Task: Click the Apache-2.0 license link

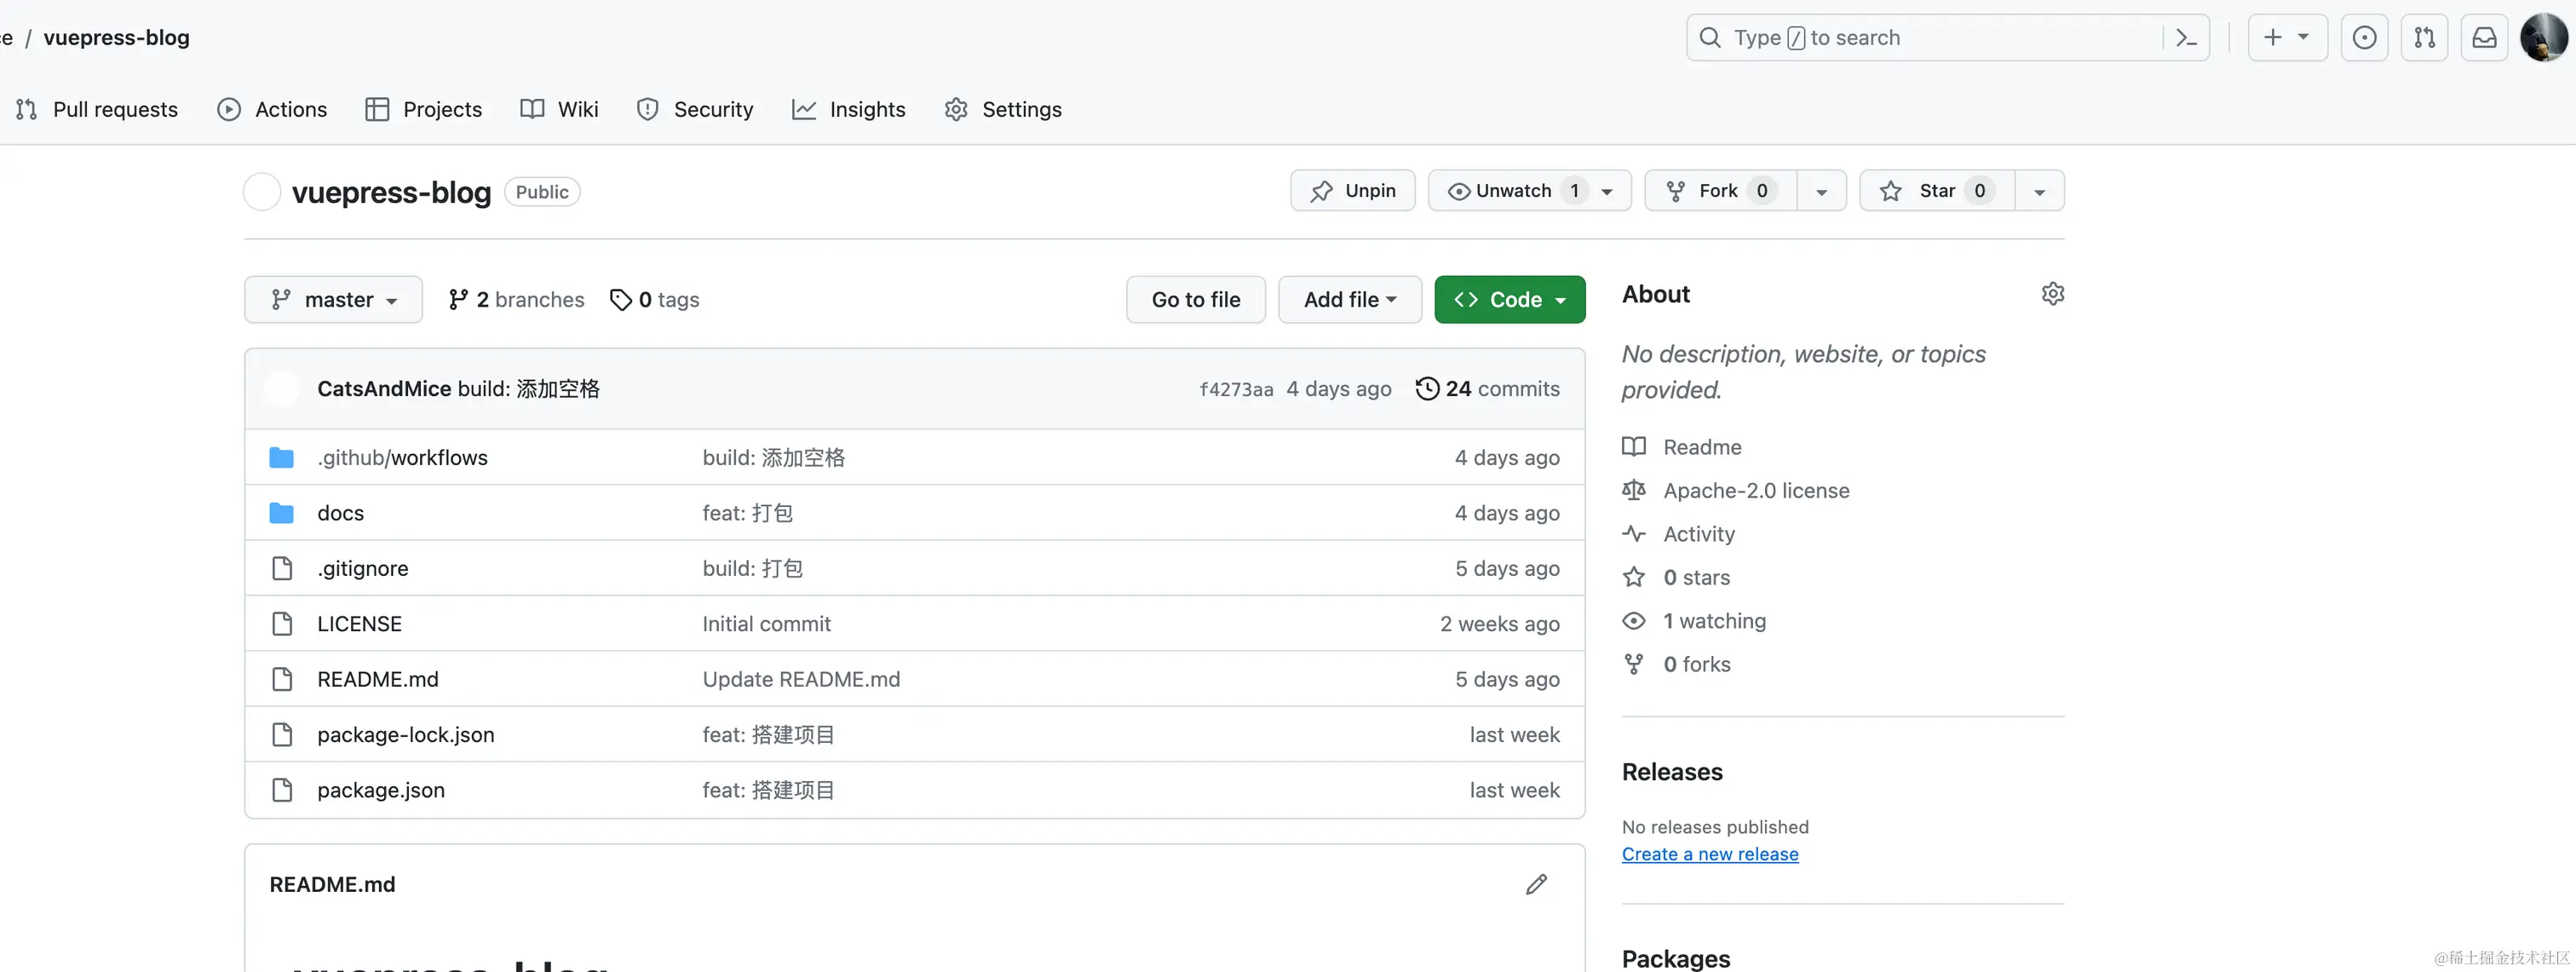Action: [1756, 491]
